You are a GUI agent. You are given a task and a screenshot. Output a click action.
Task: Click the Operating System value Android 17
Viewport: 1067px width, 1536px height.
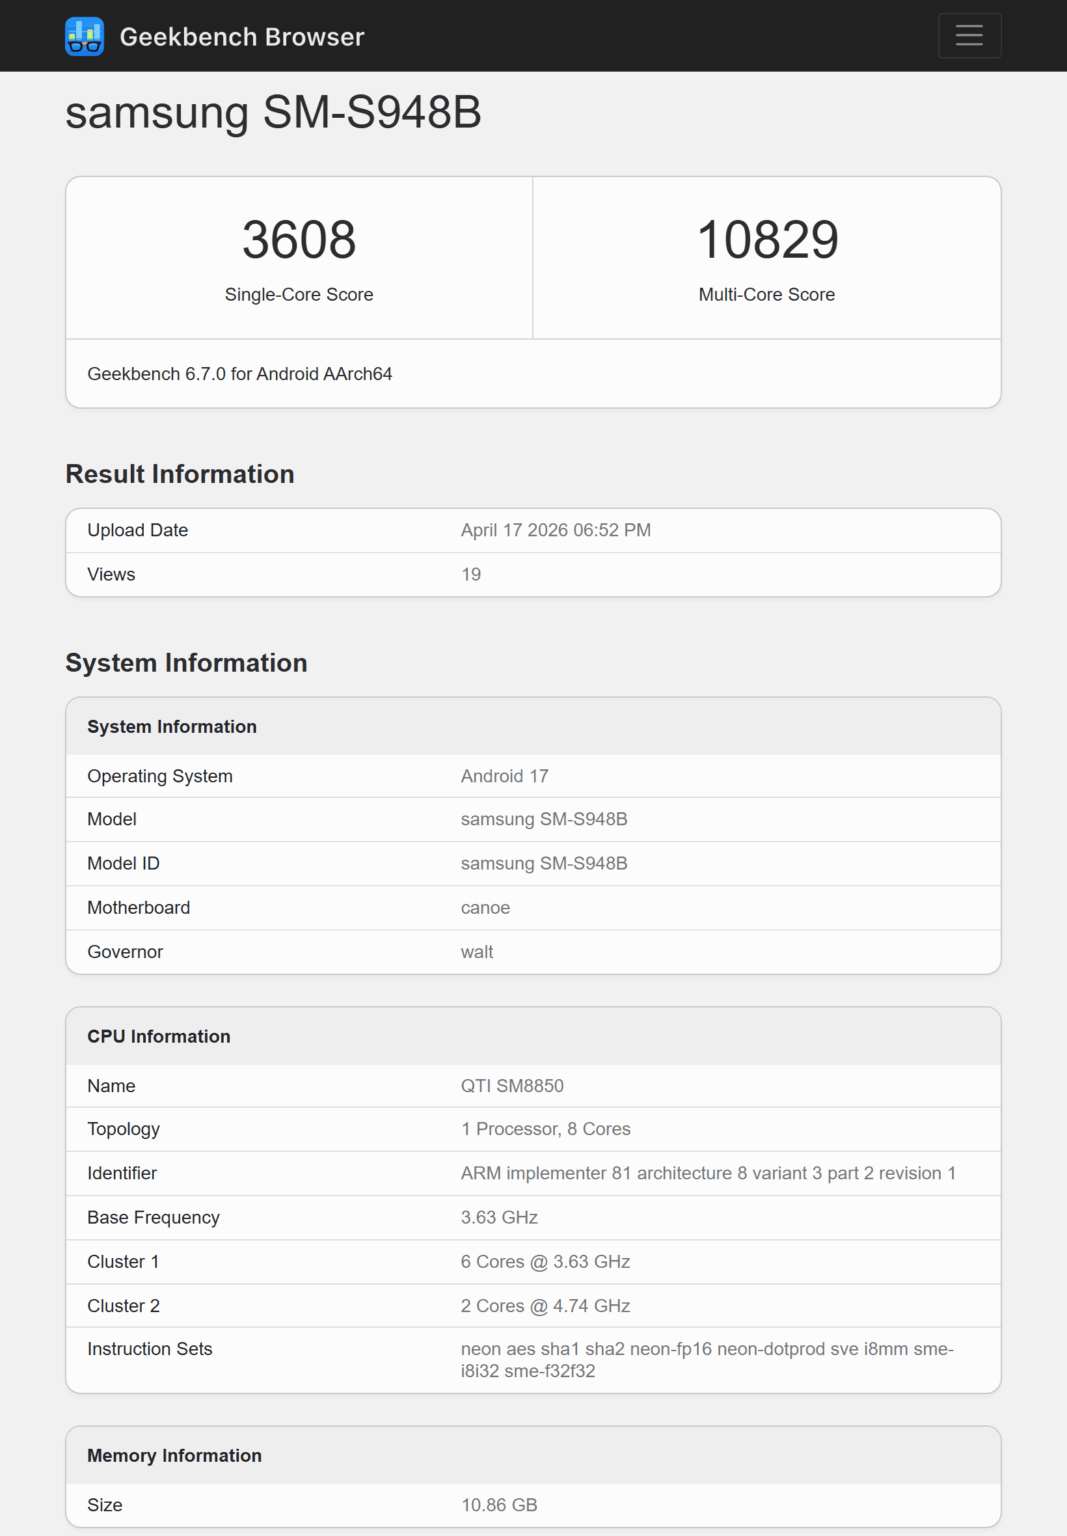(504, 776)
